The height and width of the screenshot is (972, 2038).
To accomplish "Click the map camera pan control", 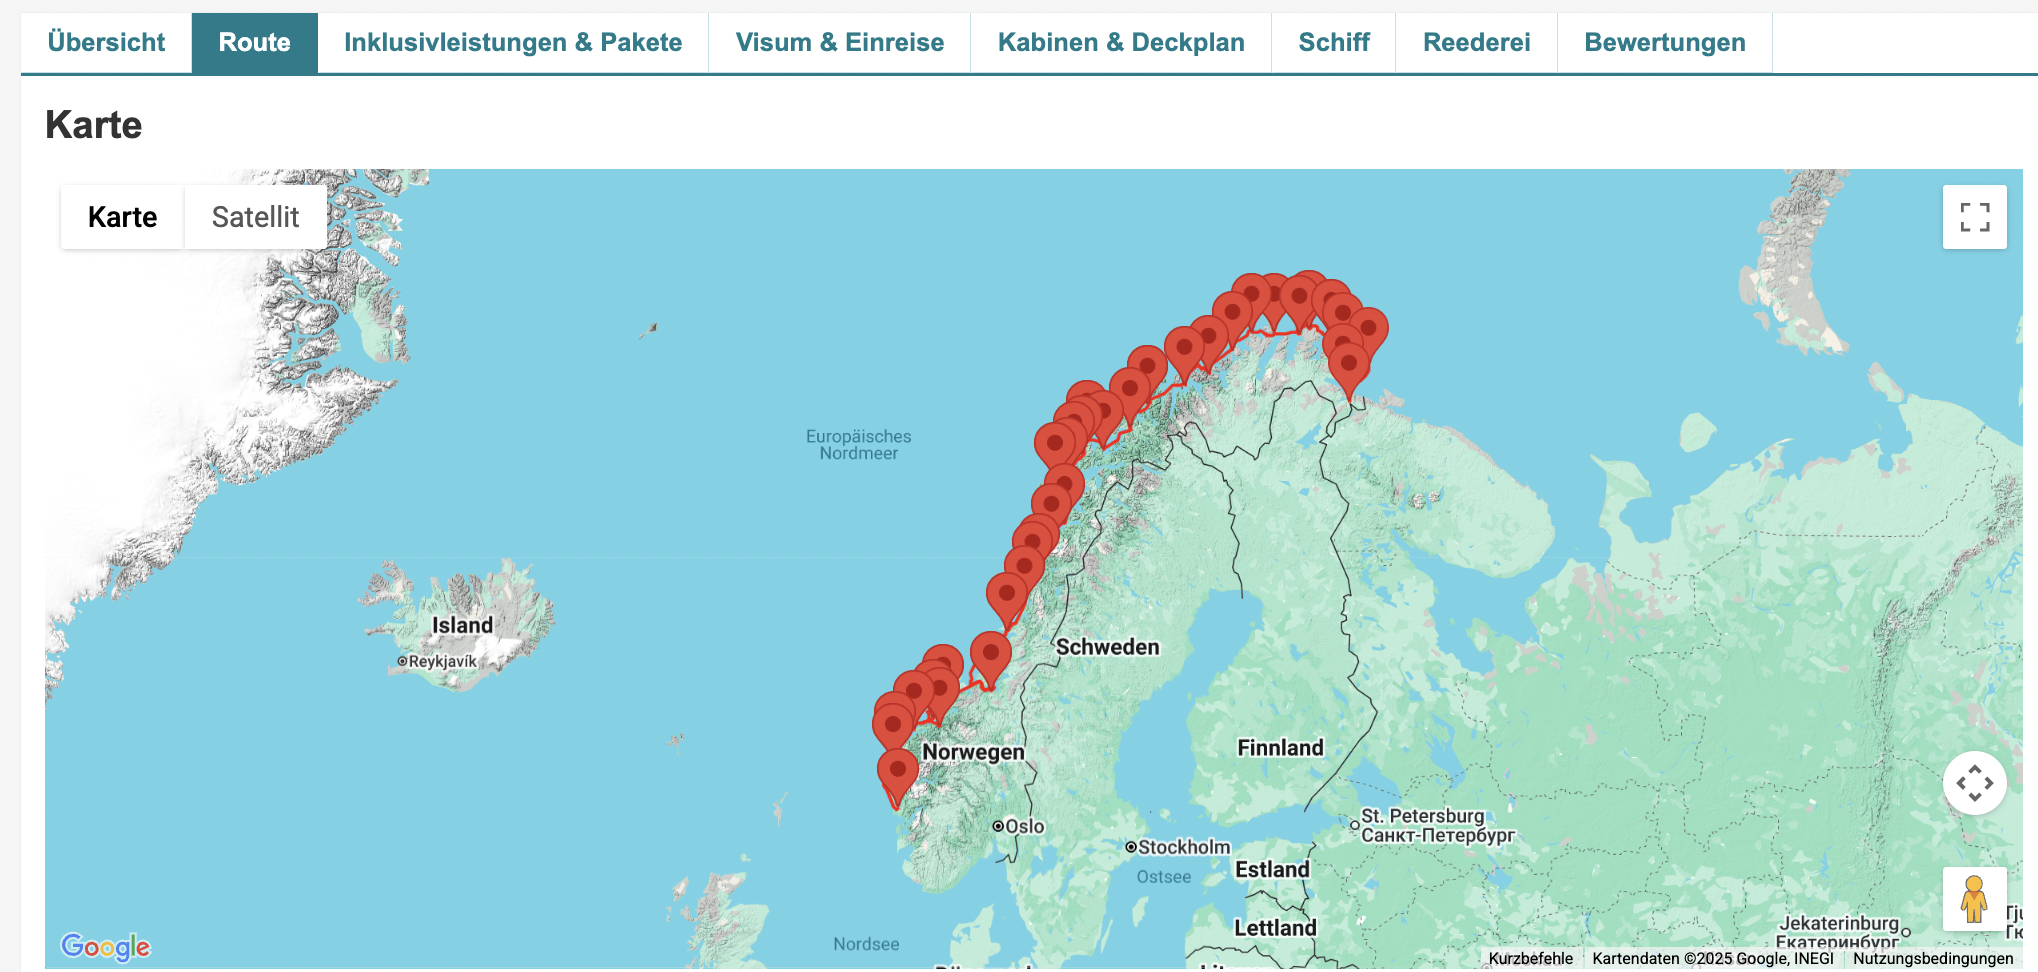I will click(1974, 783).
